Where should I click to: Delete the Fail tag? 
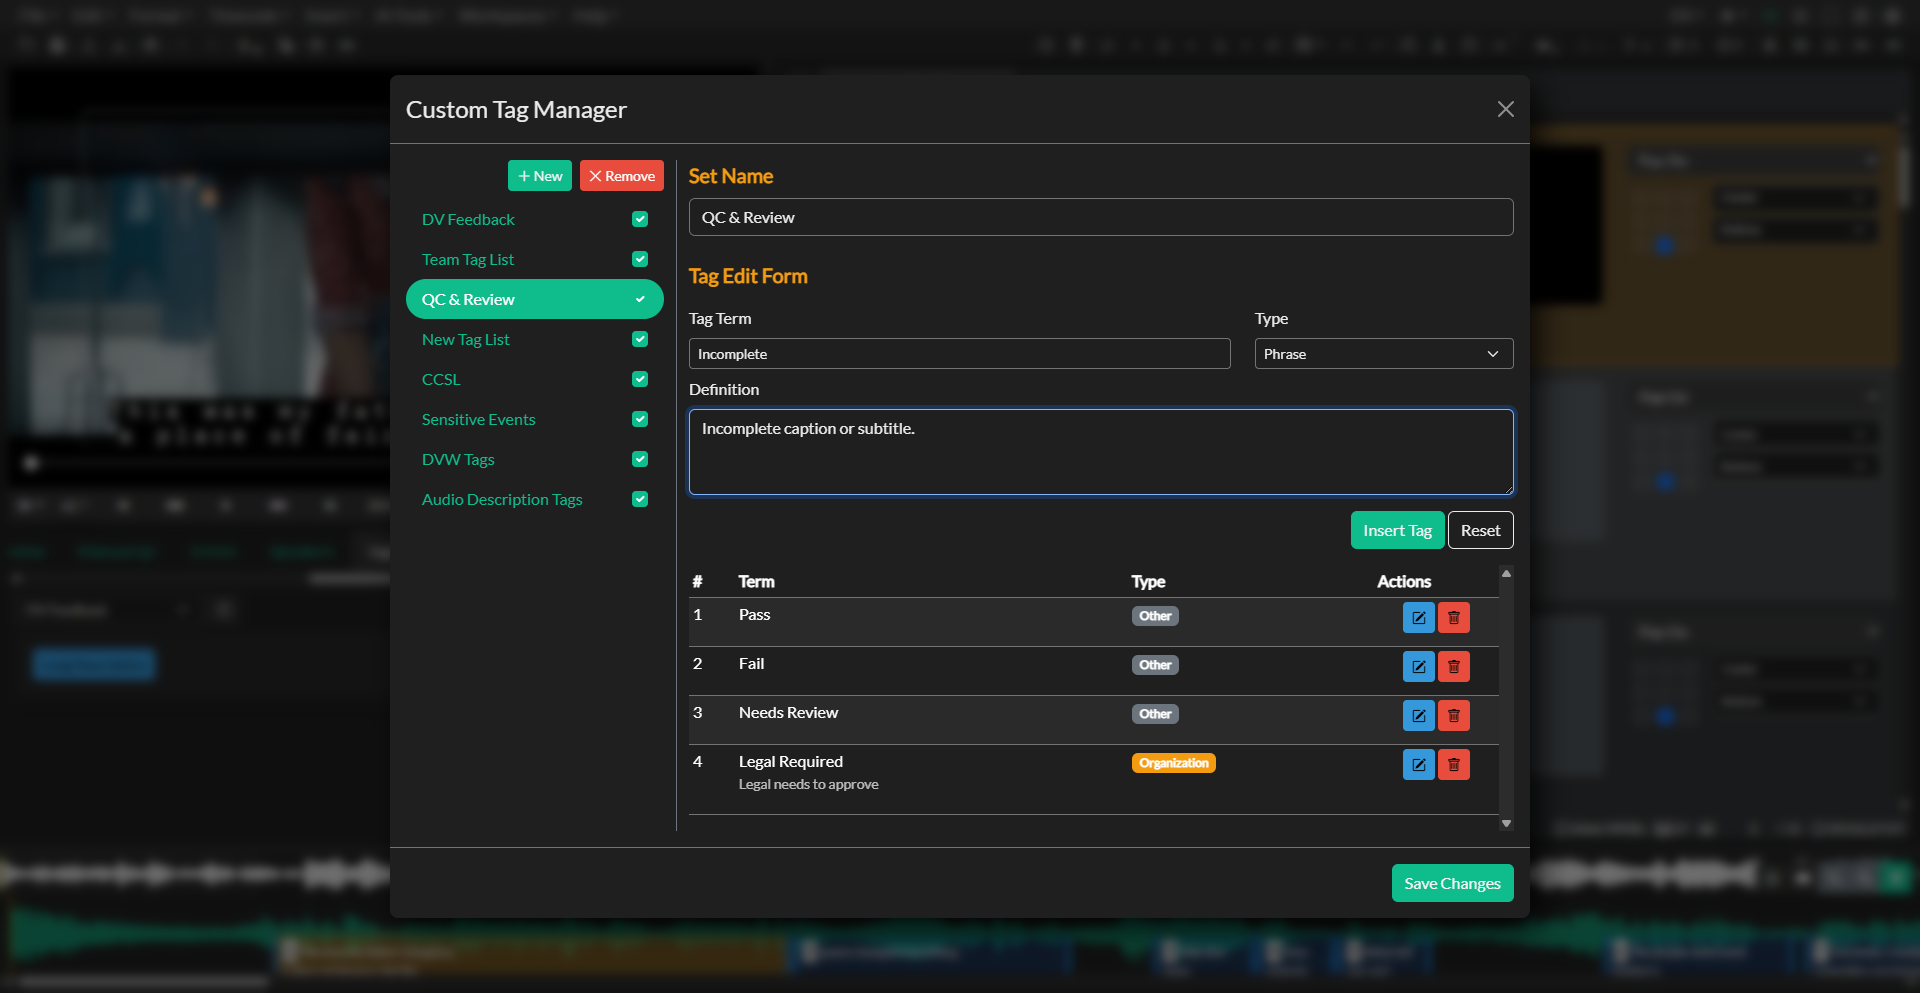click(x=1453, y=666)
